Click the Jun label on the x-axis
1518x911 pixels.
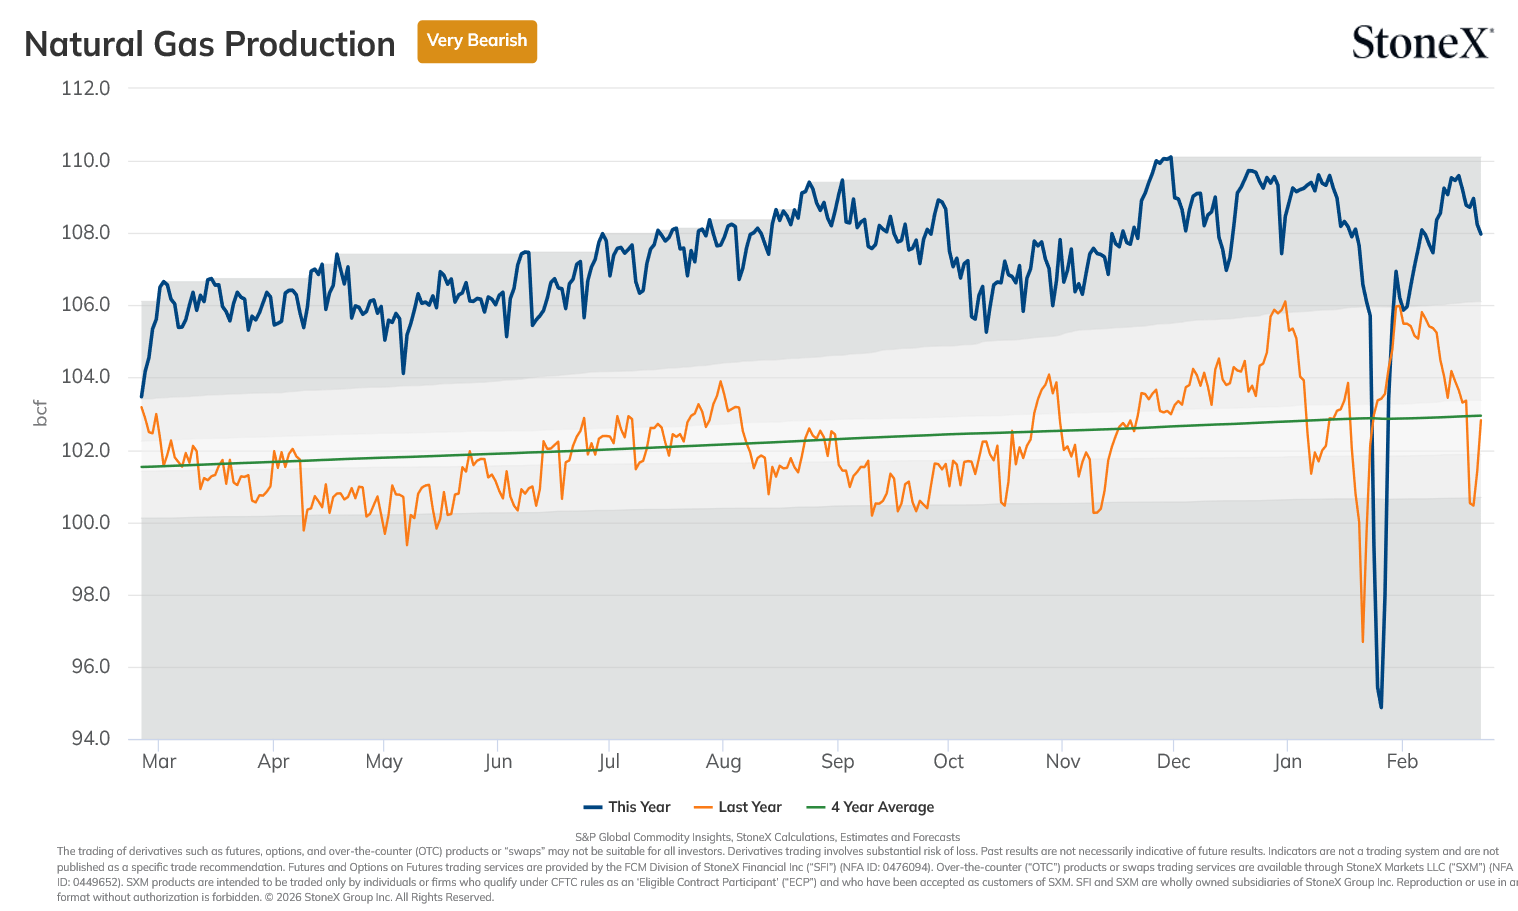498,762
